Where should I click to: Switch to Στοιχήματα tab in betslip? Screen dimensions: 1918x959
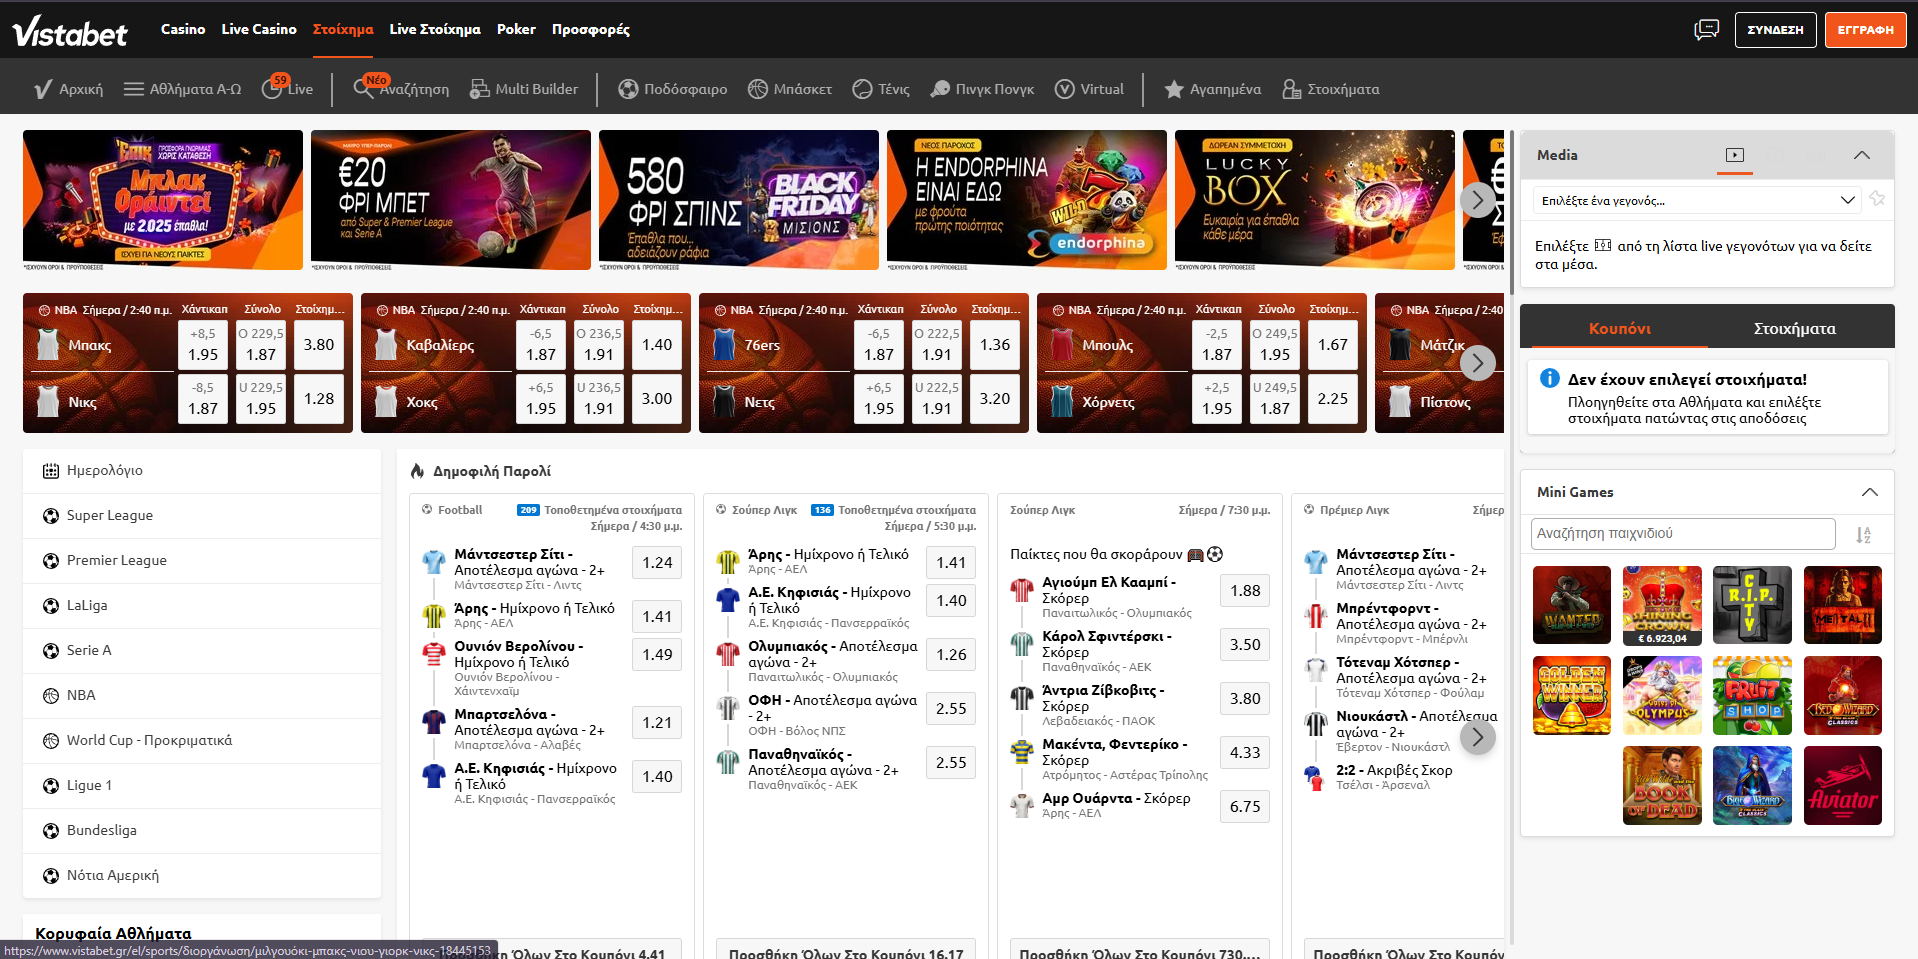(x=1794, y=328)
